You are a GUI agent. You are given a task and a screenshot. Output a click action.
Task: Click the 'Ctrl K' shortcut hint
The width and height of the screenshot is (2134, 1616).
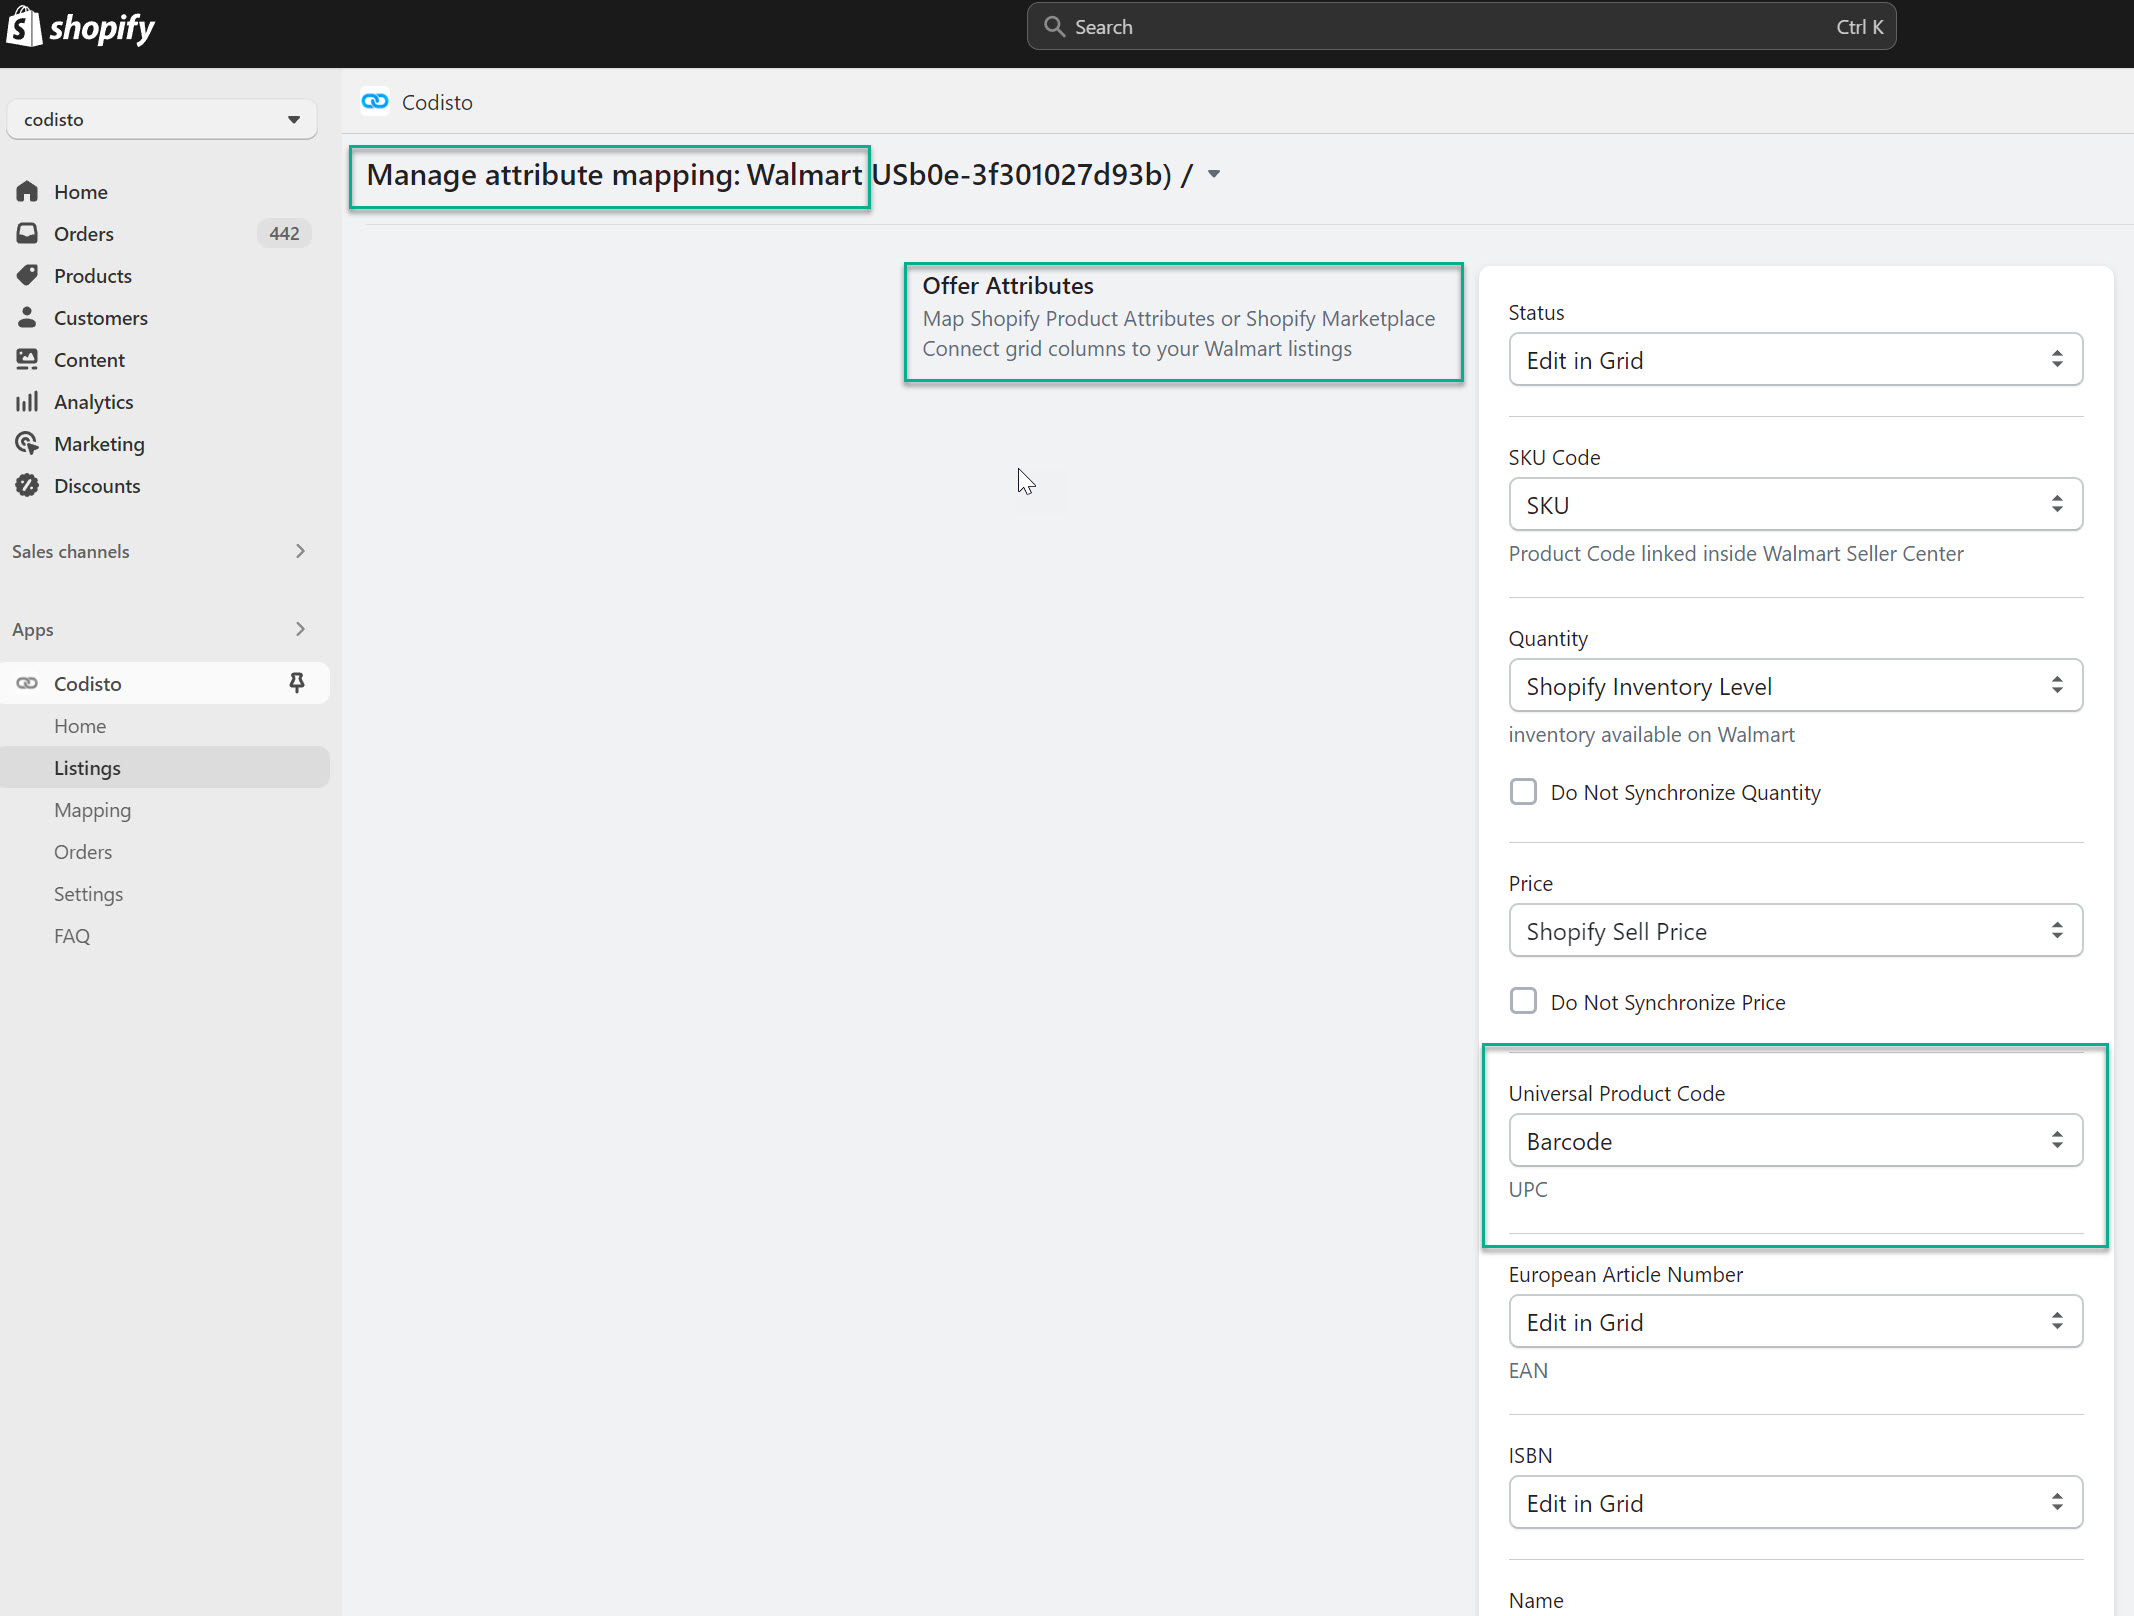[1859, 27]
